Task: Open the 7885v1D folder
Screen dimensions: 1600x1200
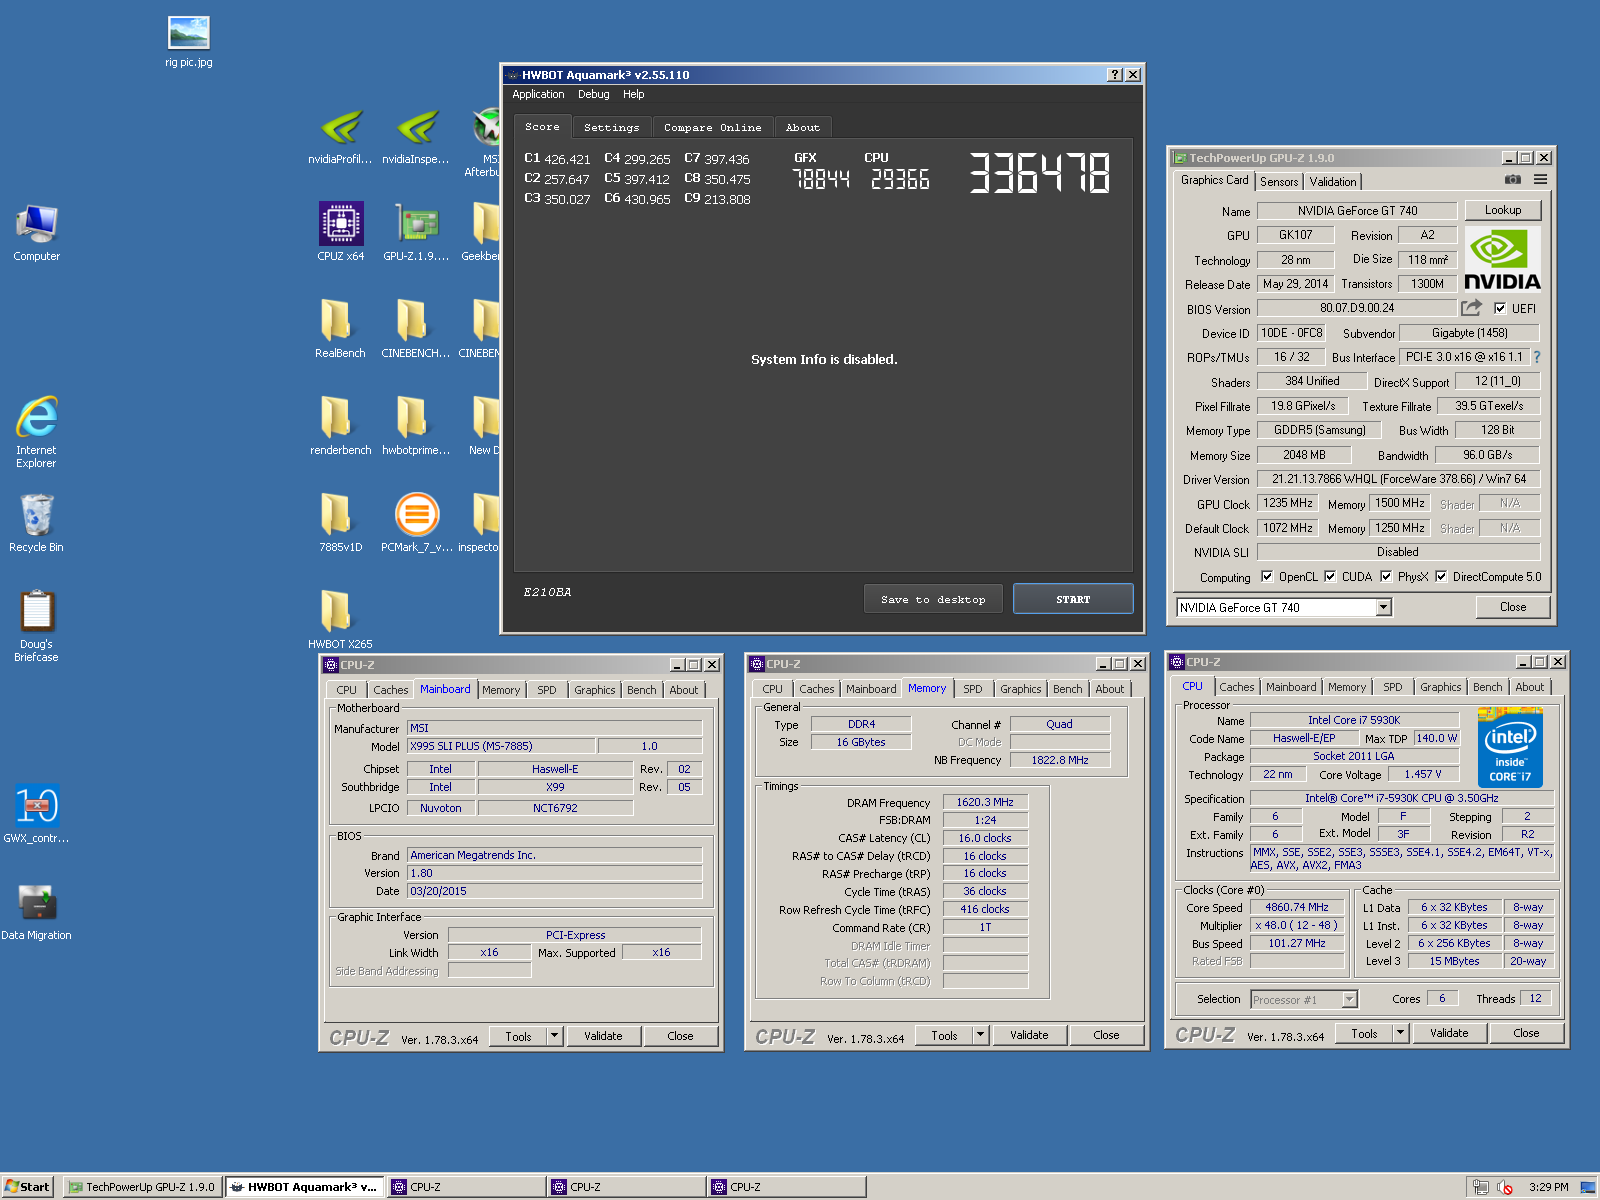Action: click(340, 523)
